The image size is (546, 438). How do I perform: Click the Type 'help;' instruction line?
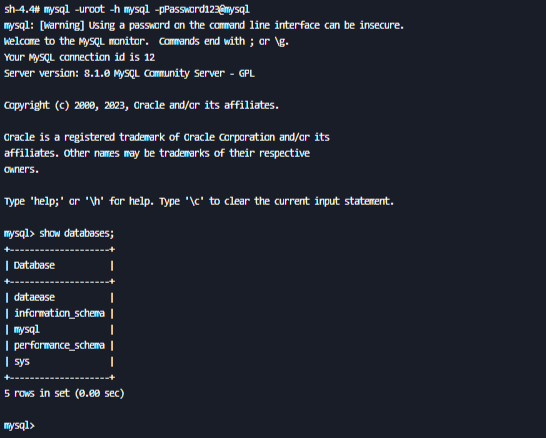coord(199,201)
